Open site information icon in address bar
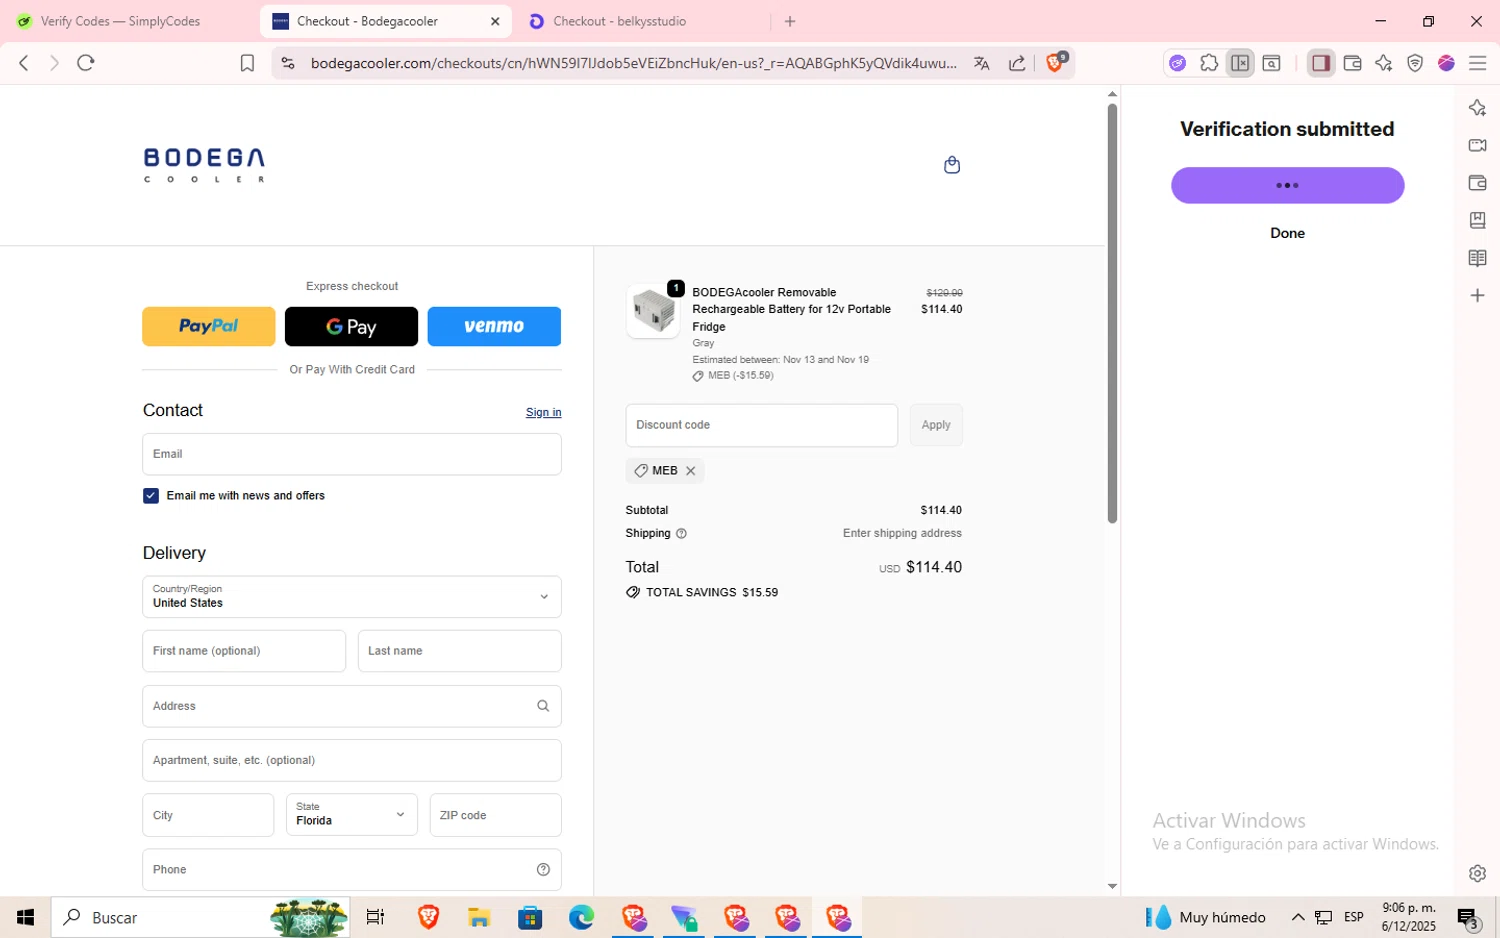This screenshot has height=938, width=1500. (x=288, y=63)
